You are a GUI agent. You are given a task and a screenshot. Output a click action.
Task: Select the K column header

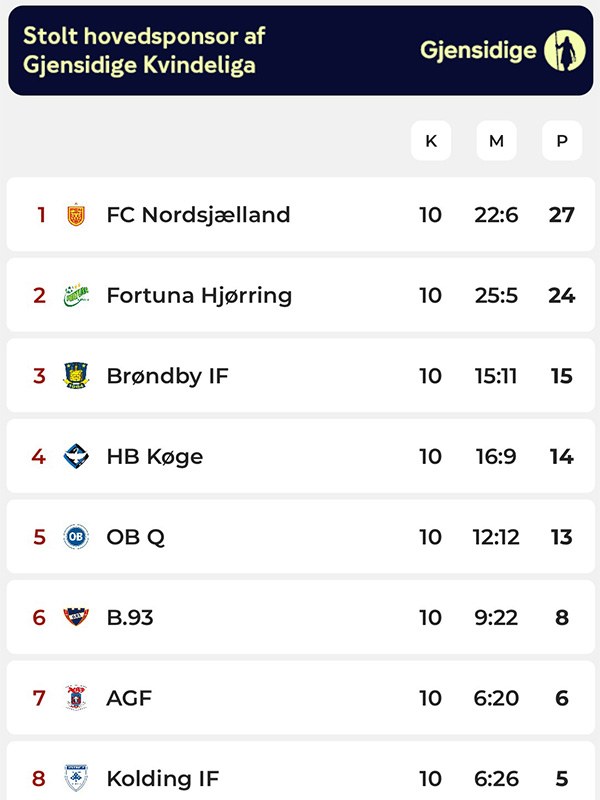pyautogui.click(x=431, y=141)
